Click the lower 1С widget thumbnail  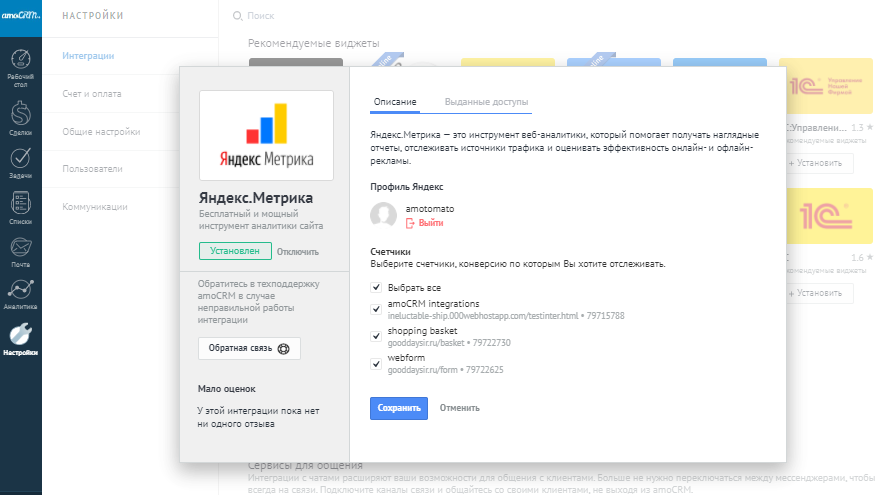tap(829, 216)
